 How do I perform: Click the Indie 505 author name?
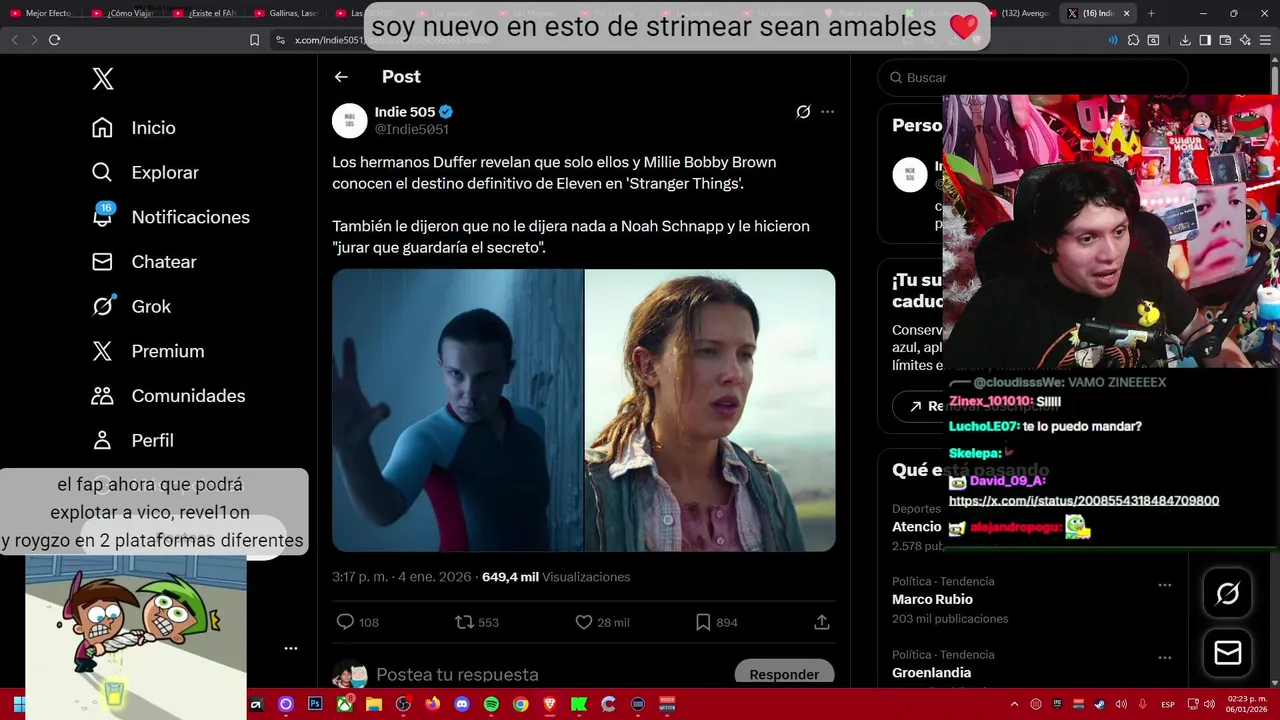pyautogui.click(x=405, y=112)
